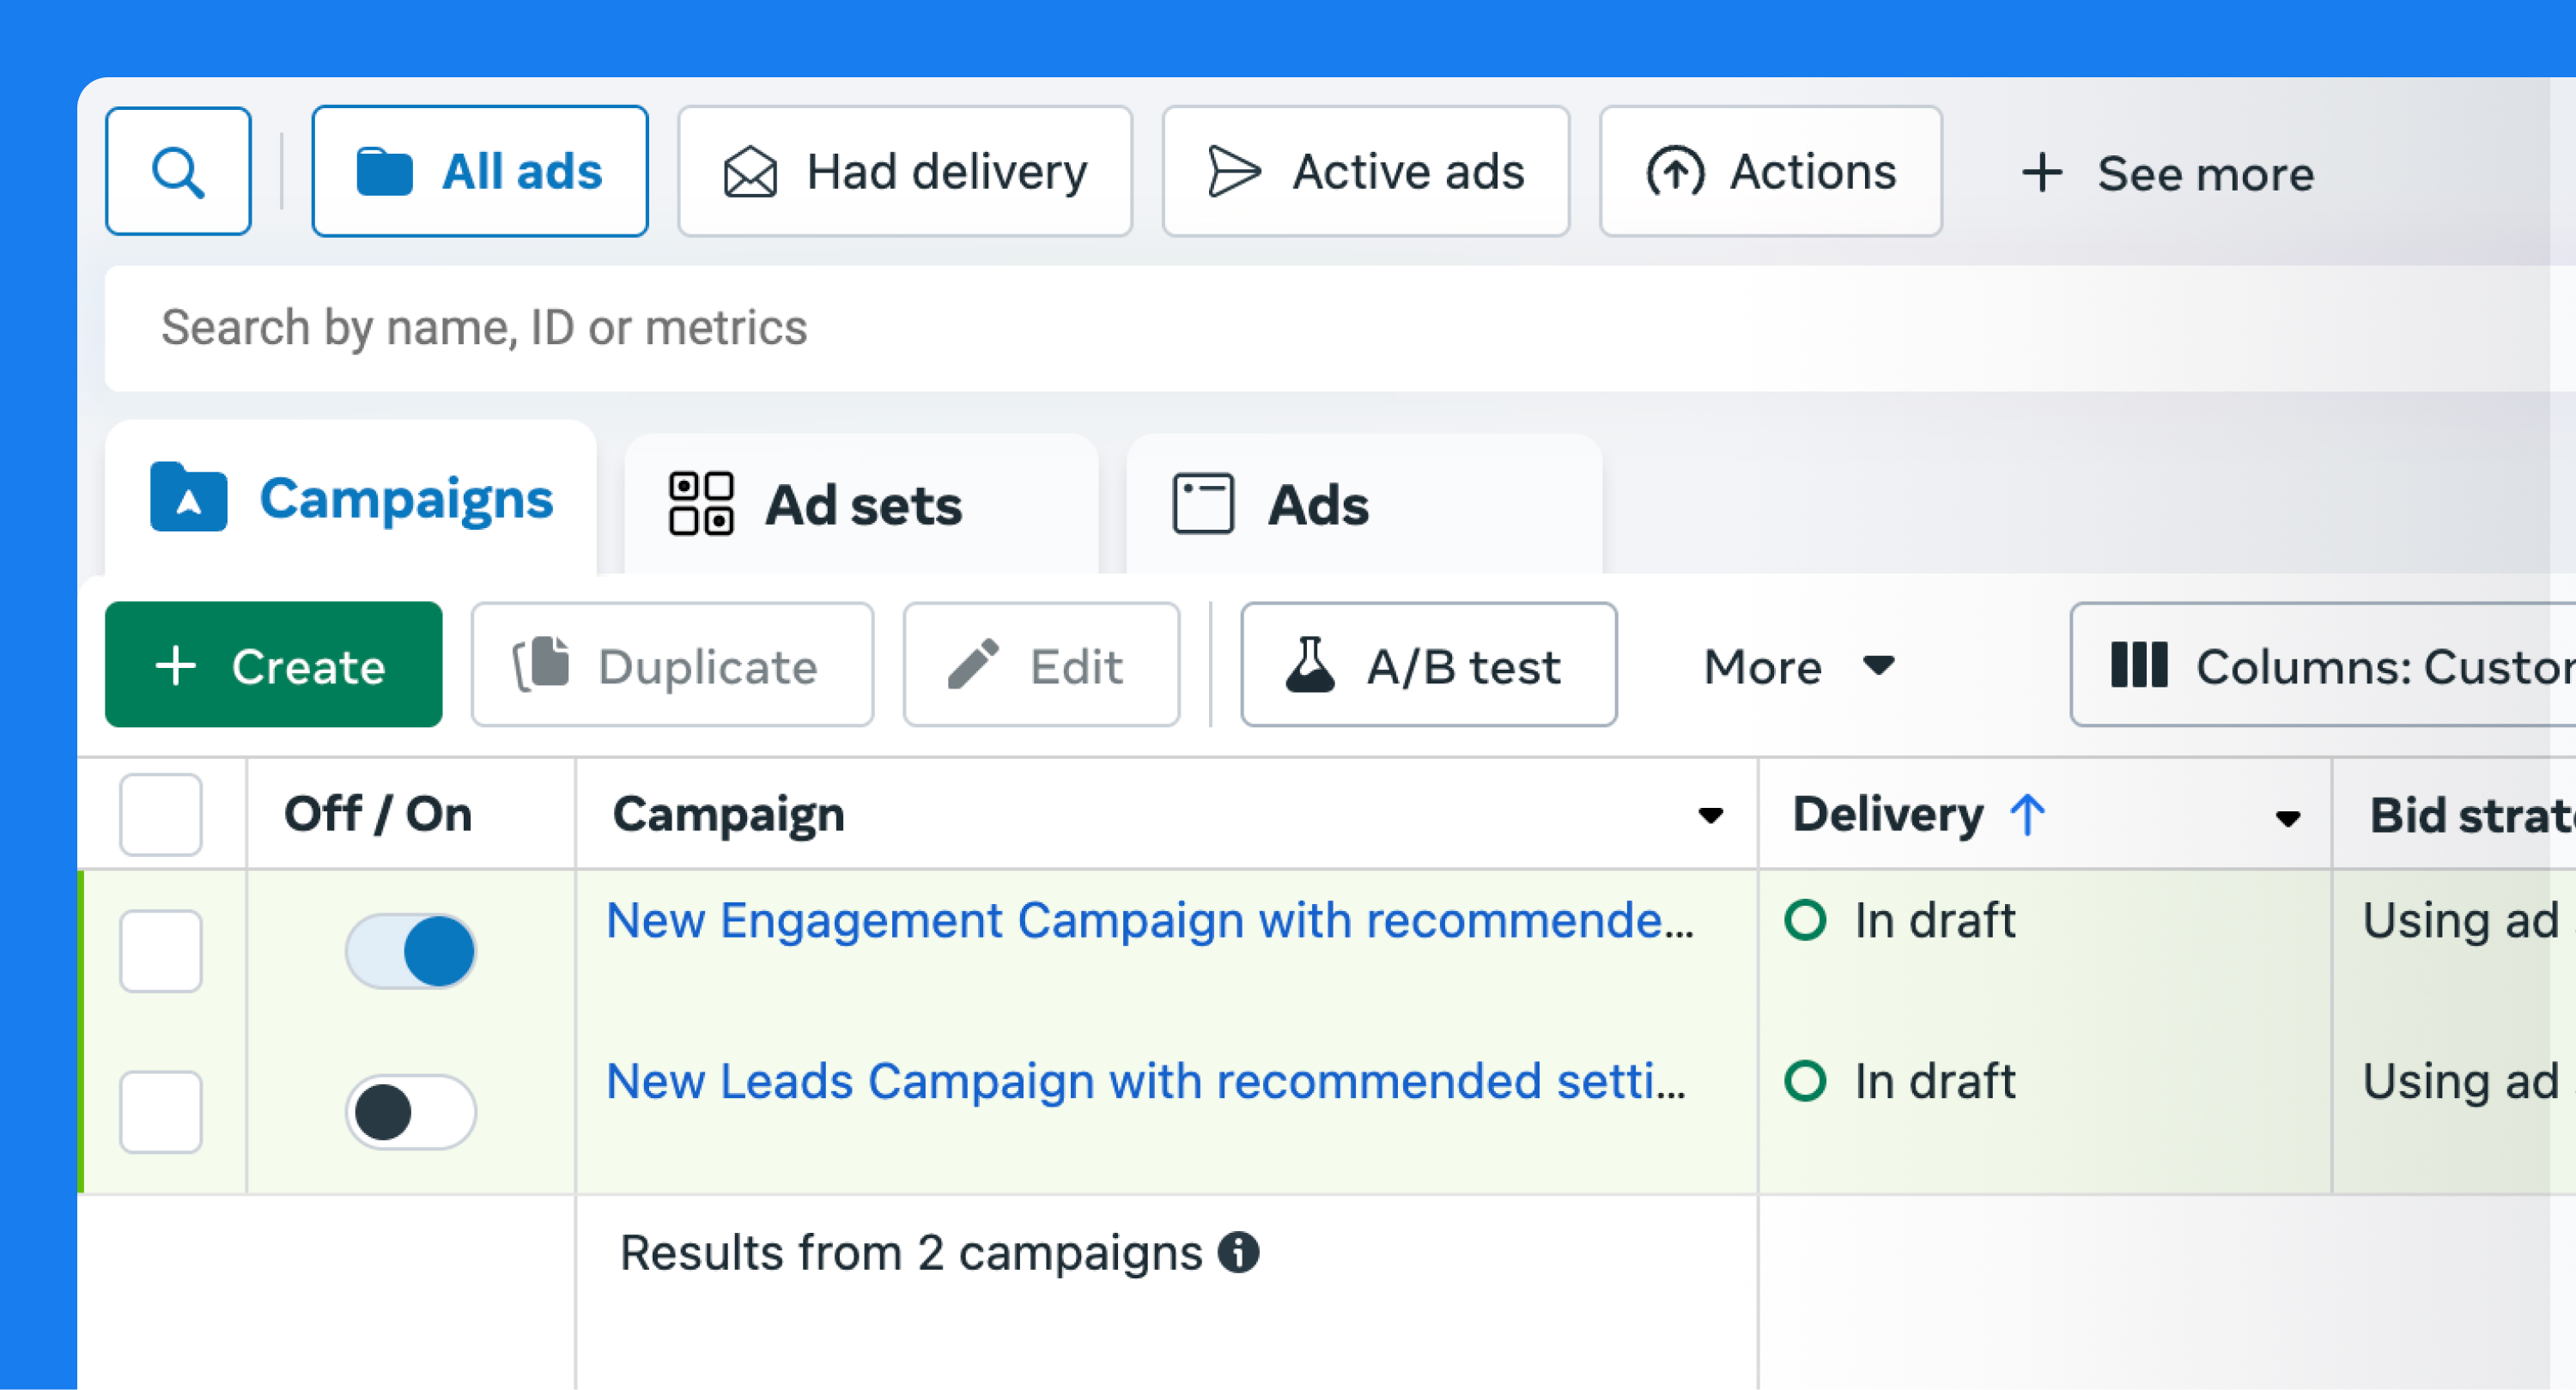Click In draft status of New Leads Campaign
Image resolution: width=2576 pixels, height=1390 pixels.
[1900, 1081]
